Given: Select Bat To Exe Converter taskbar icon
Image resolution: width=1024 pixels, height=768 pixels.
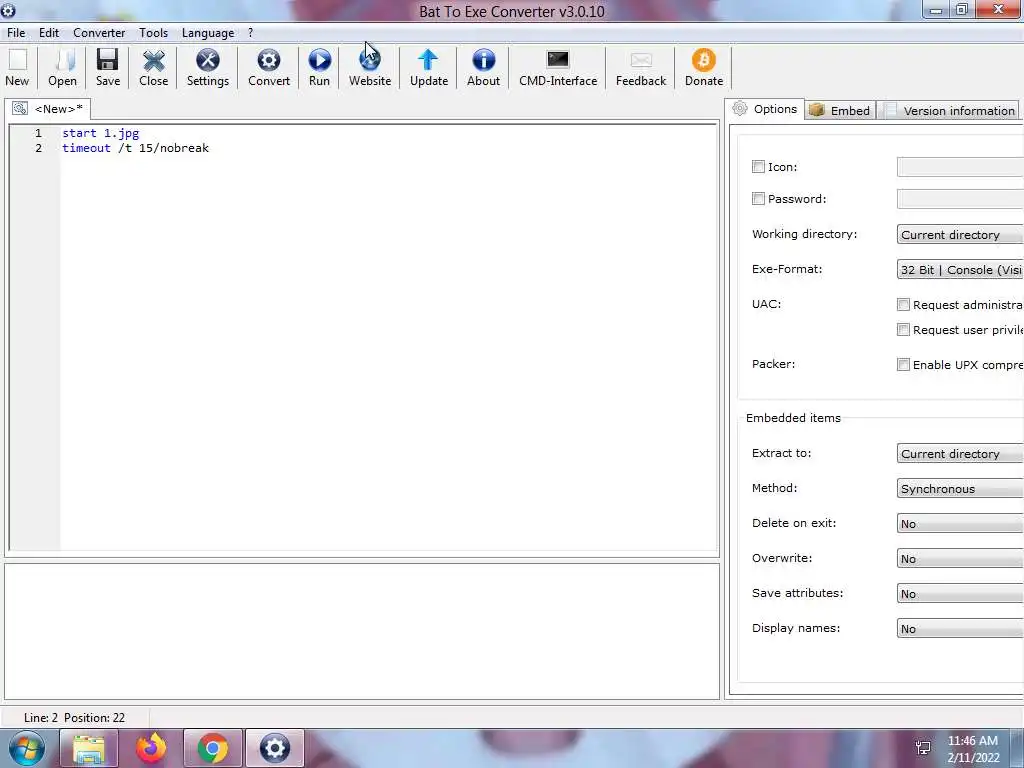Looking at the screenshot, I should (274, 748).
